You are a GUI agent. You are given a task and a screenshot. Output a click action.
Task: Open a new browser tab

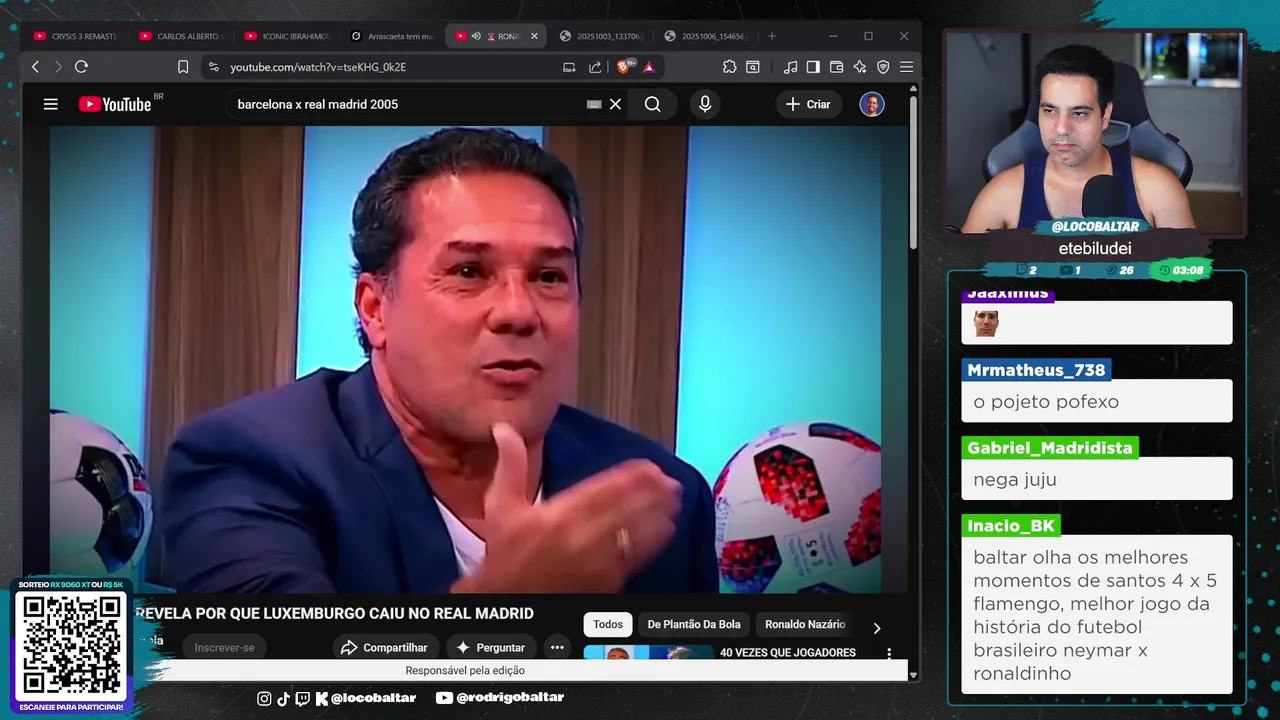coord(771,36)
